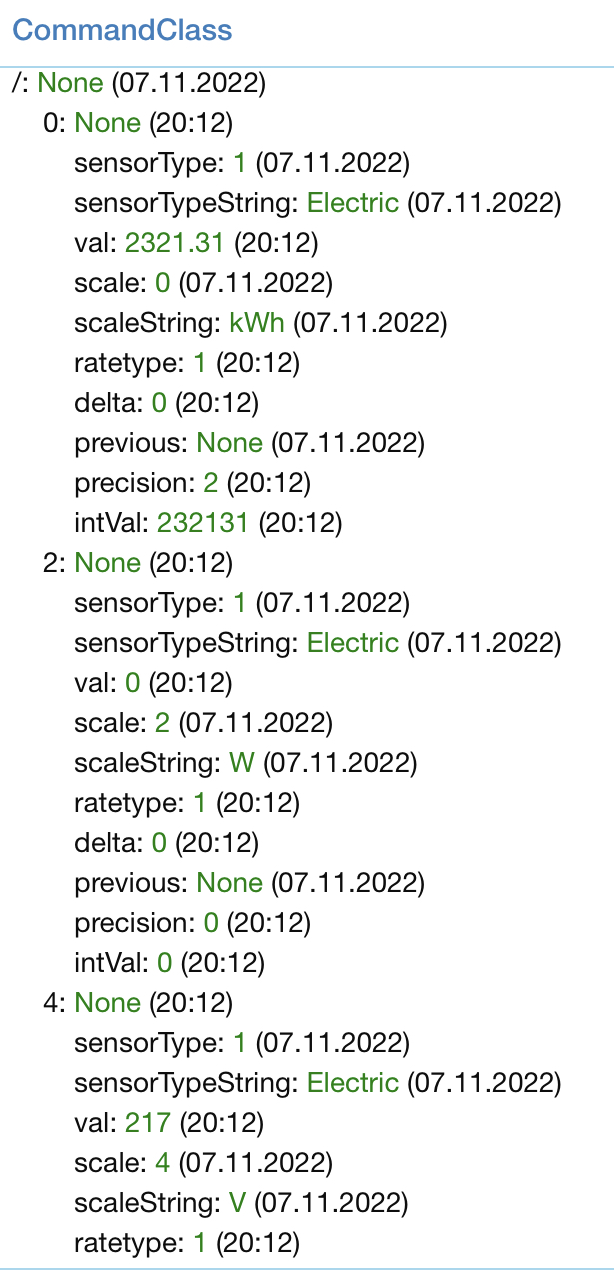Click the precision 2 row
The image size is (614, 1273).
(x=192, y=483)
